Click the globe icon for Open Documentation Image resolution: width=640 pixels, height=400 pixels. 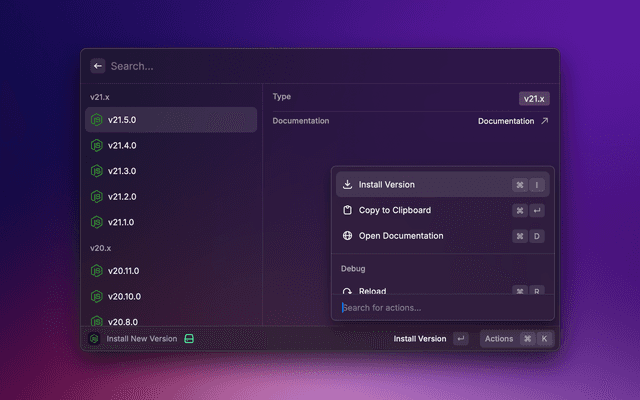pyautogui.click(x=347, y=236)
